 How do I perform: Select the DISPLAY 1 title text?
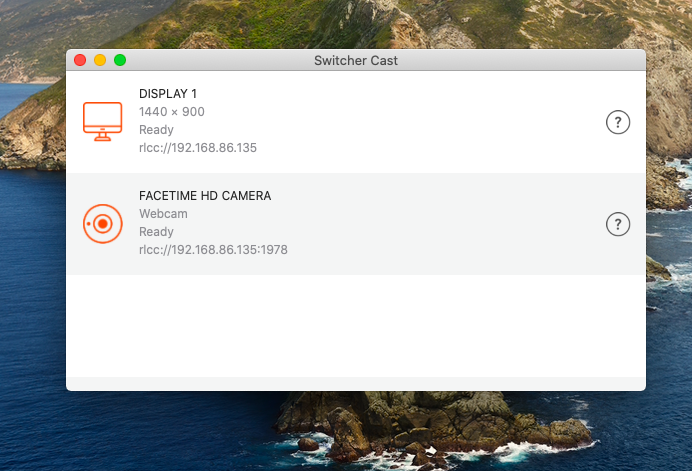[168, 94]
